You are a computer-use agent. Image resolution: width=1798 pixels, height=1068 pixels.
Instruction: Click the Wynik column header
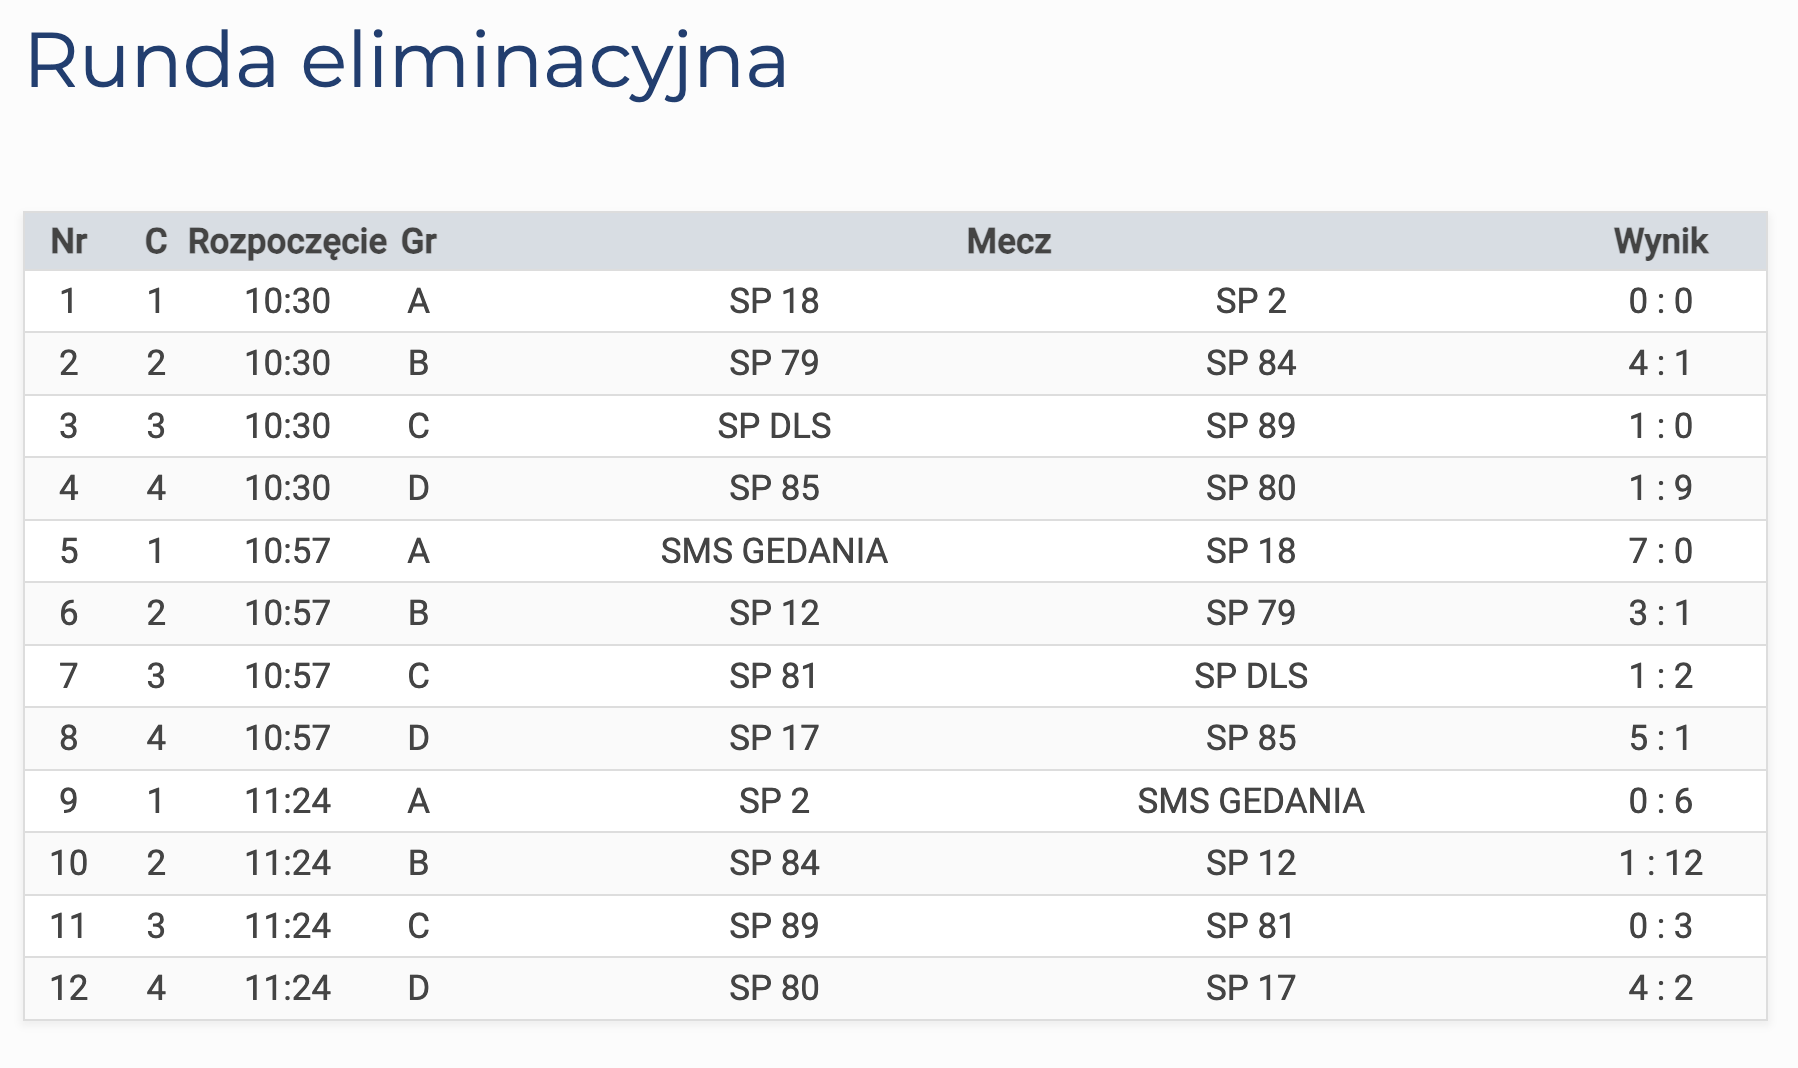[1660, 241]
